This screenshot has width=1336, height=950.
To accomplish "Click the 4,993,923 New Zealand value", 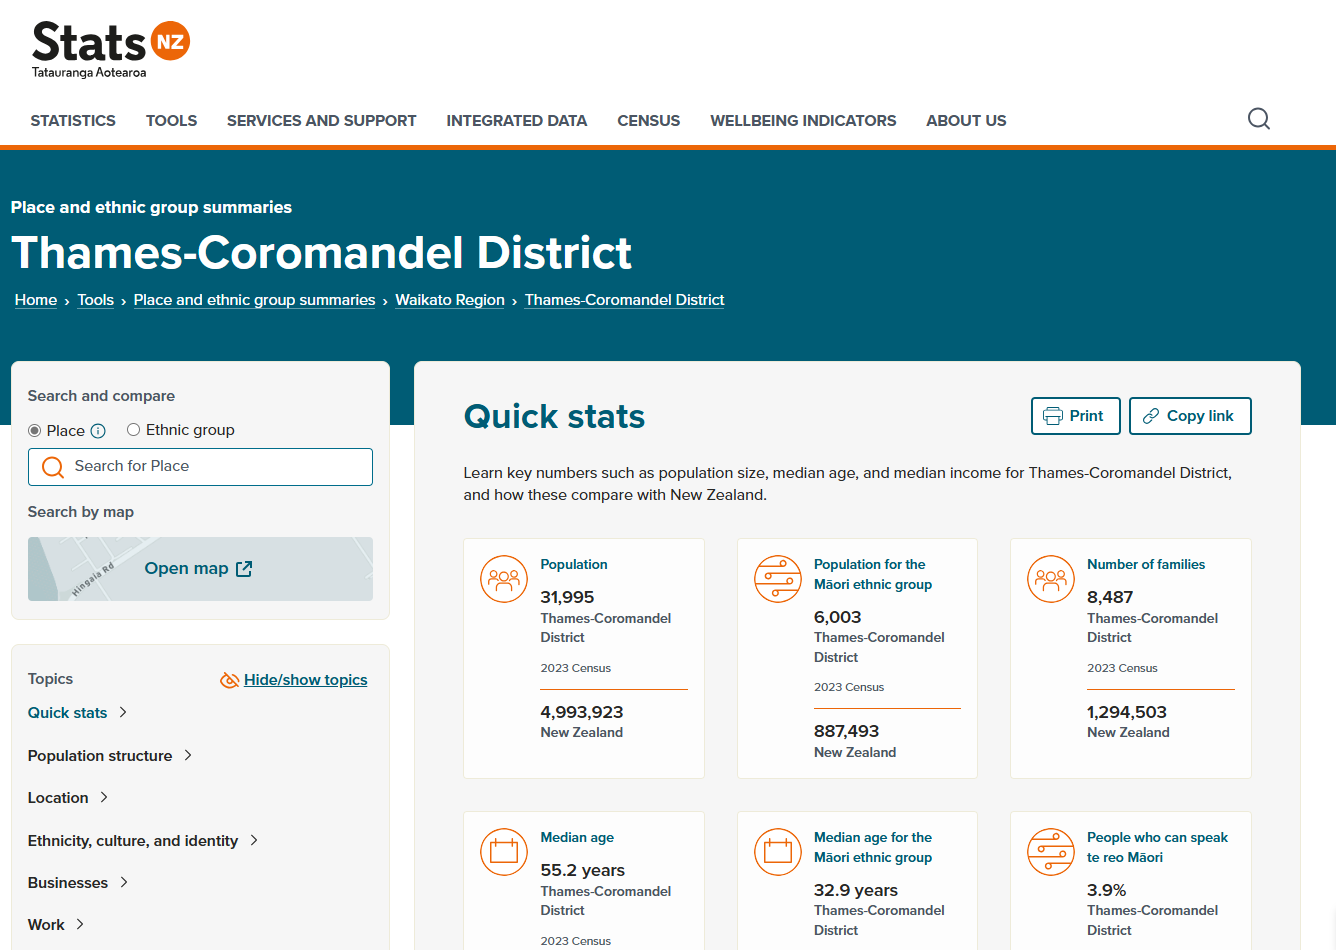I will [x=582, y=713].
